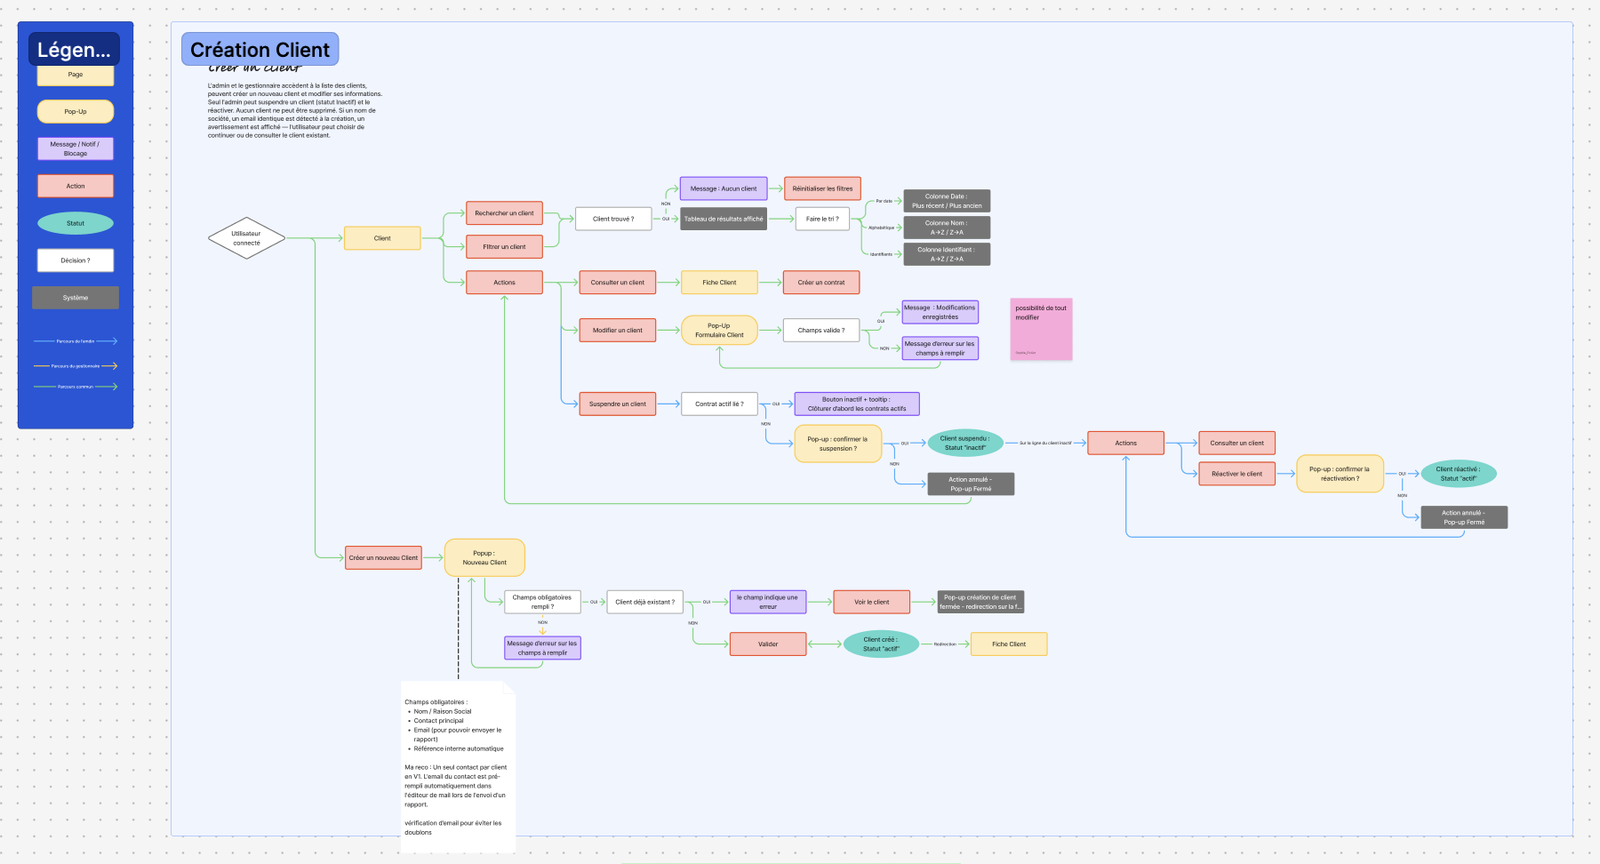
Task: Select the 'Bouton inactif + tooltip' message node
Action: (856, 404)
